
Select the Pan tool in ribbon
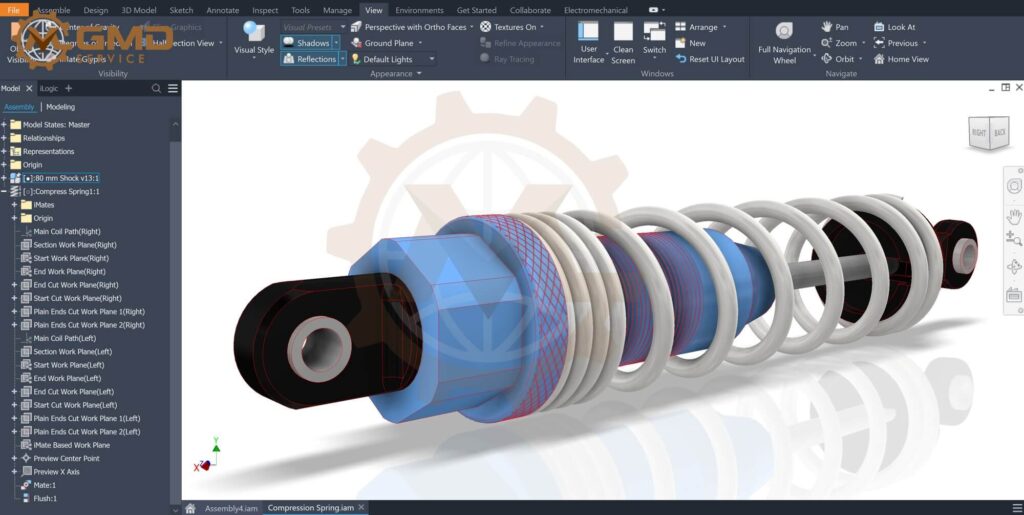[835, 27]
